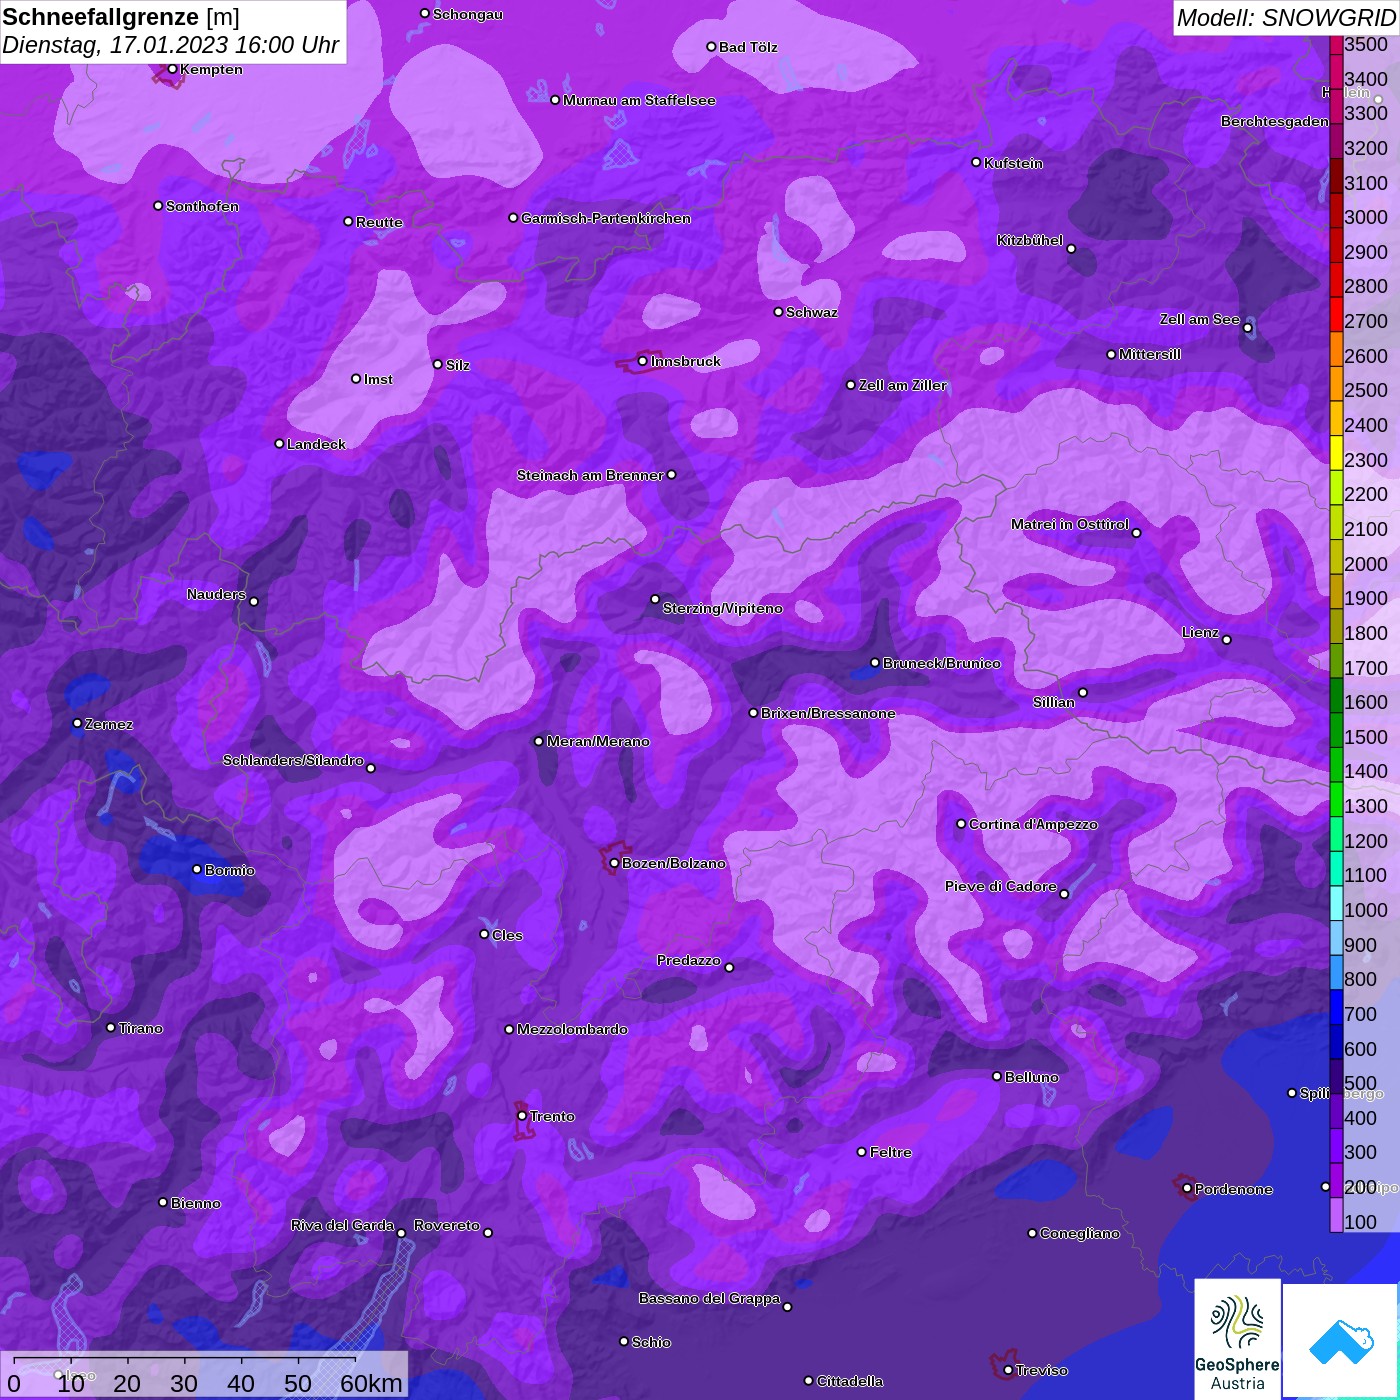Click the date Dienstag 17.01.2023 16:00 Uhr
Screen dimensions: 1400x1400
pyautogui.click(x=171, y=45)
